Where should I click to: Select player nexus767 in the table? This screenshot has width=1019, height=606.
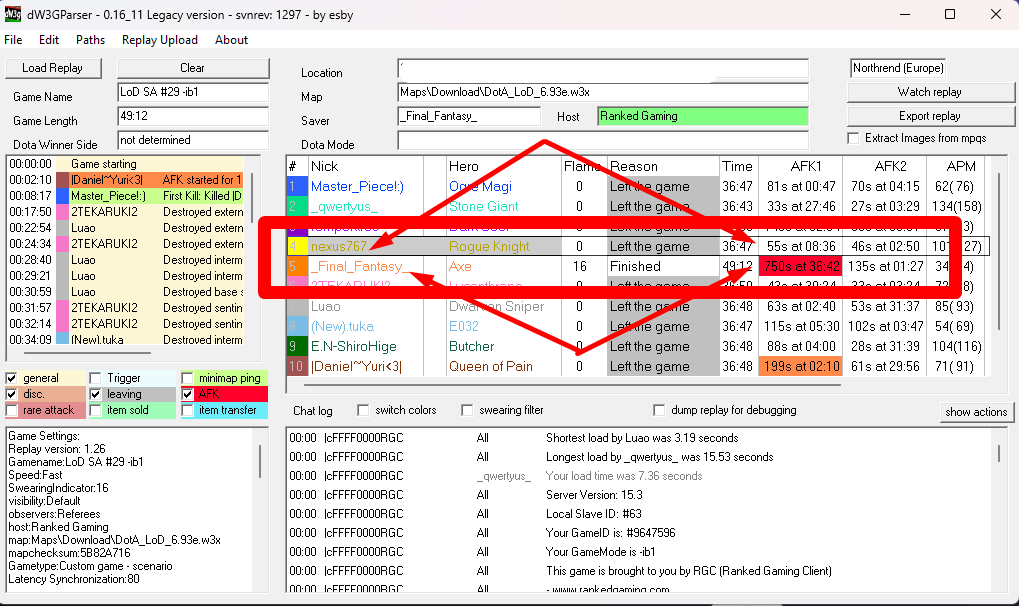[339, 246]
